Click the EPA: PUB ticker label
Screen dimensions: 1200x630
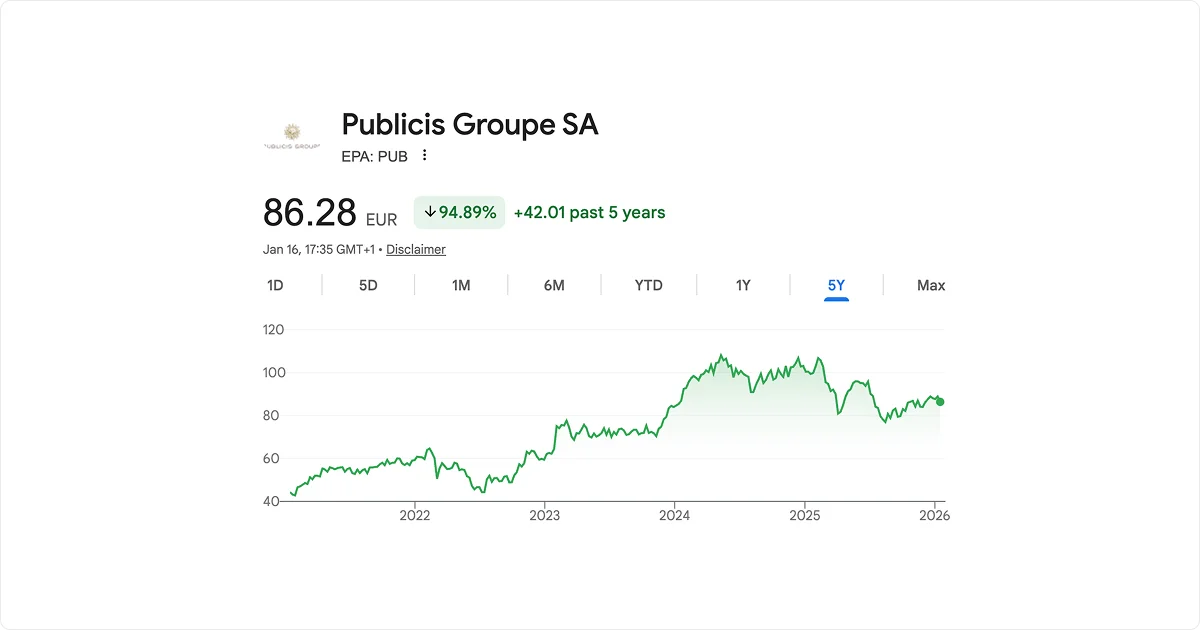(x=375, y=156)
